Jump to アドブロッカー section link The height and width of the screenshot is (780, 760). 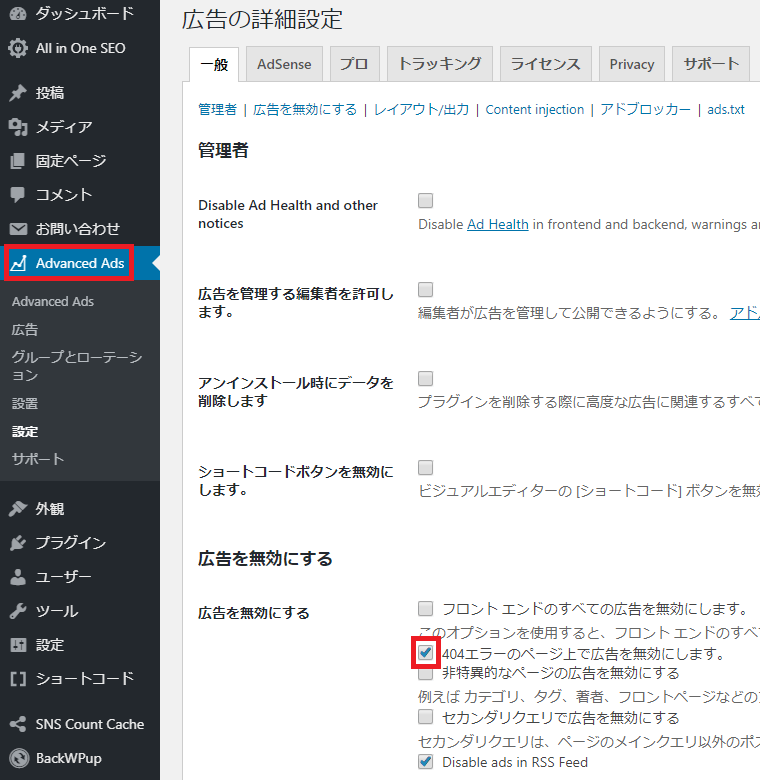(x=646, y=109)
